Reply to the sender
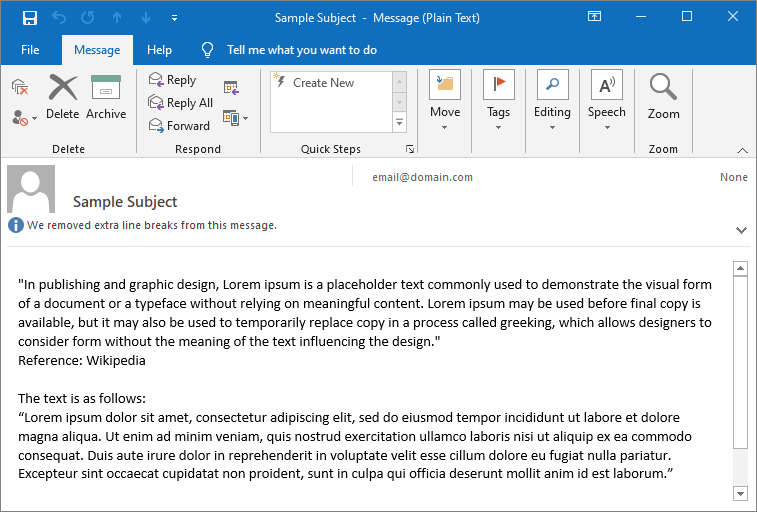Image resolution: width=757 pixels, height=512 pixels. (x=172, y=80)
